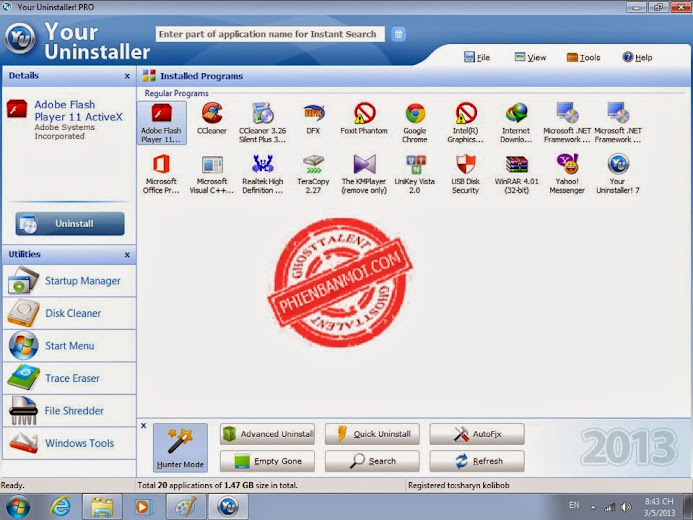This screenshot has width=693, height=520.
Task: Close the Details panel
Action: (x=127, y=76)
